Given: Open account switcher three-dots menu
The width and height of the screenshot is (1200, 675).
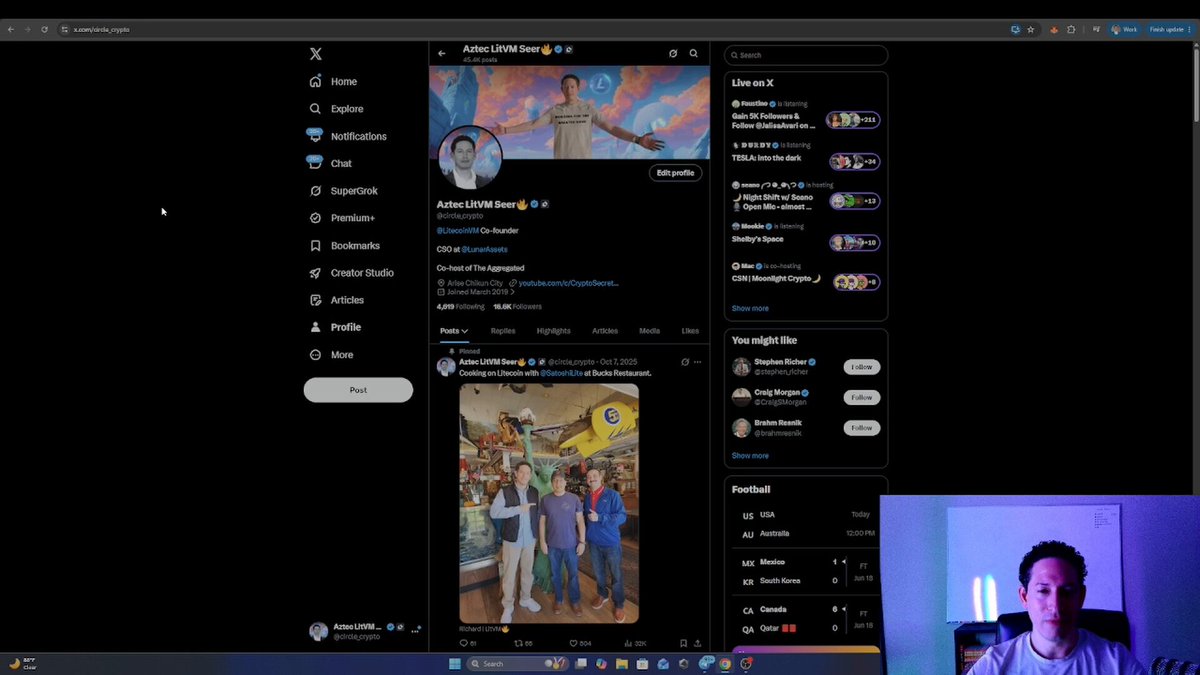Looking at the screenshot, I should pos(415,631).
